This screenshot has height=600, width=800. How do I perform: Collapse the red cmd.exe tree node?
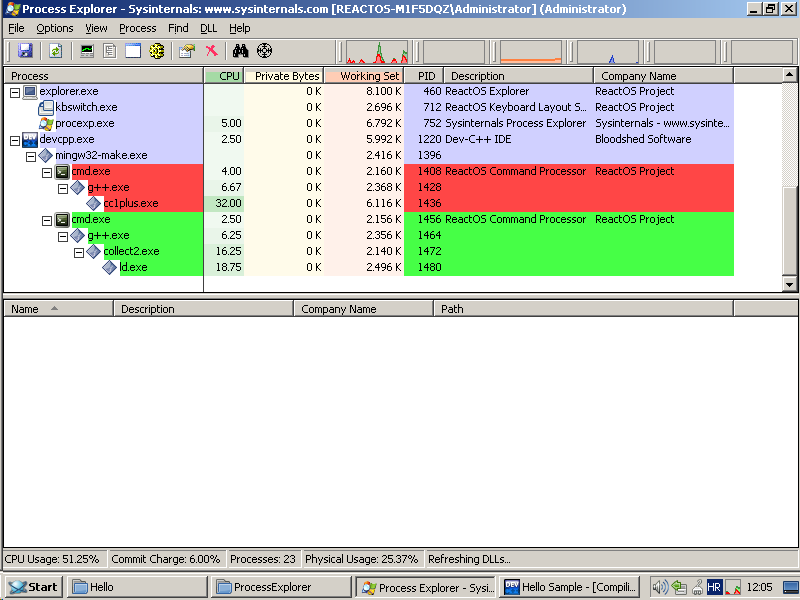tap(47, 173)
